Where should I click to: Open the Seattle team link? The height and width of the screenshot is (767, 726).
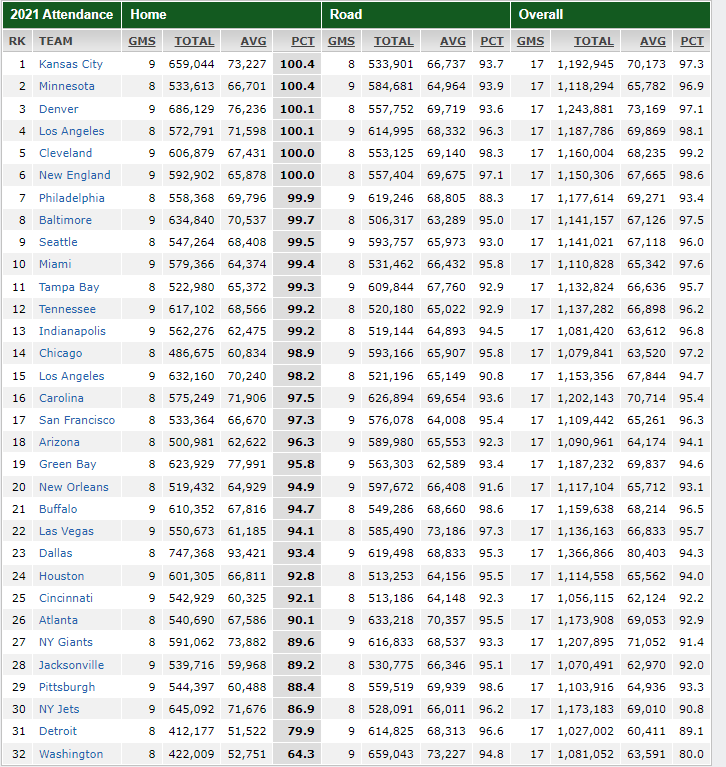pos(58,242)
